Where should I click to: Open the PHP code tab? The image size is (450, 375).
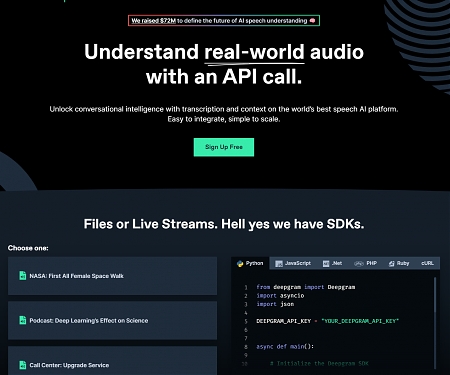(365, 263)
